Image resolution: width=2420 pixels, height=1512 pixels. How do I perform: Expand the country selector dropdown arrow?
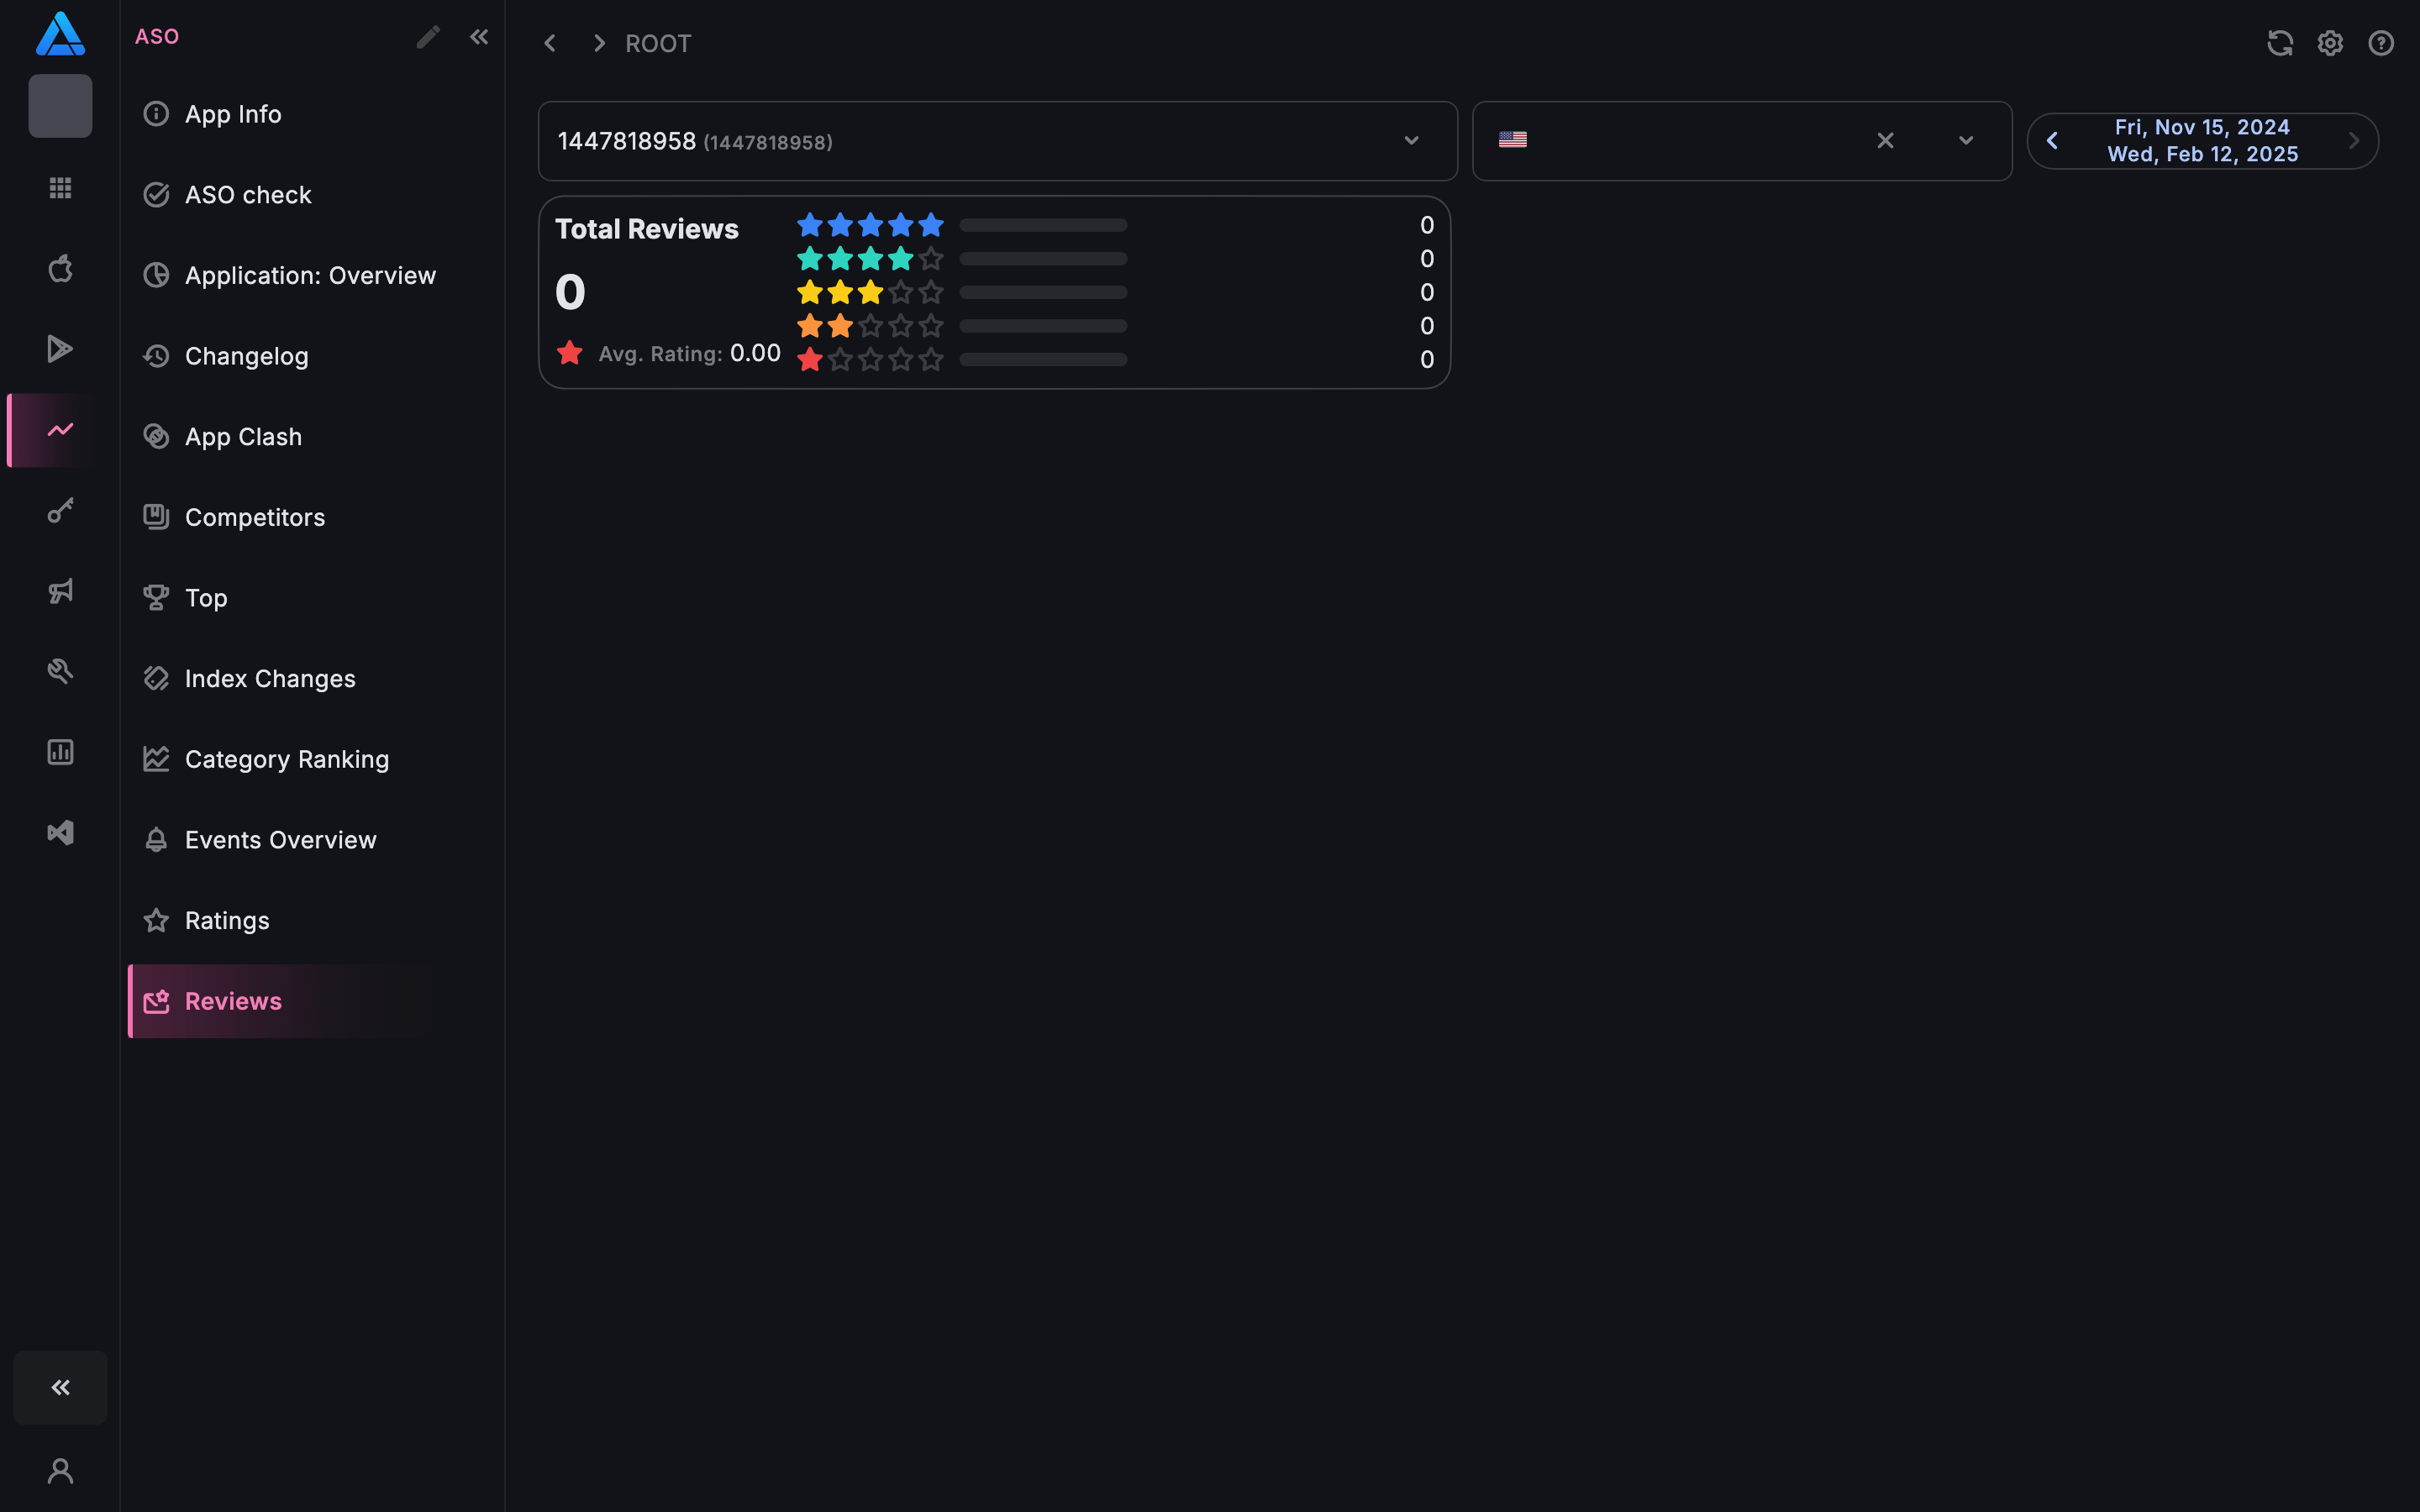pyautogui.click(x=1966, y=141)
